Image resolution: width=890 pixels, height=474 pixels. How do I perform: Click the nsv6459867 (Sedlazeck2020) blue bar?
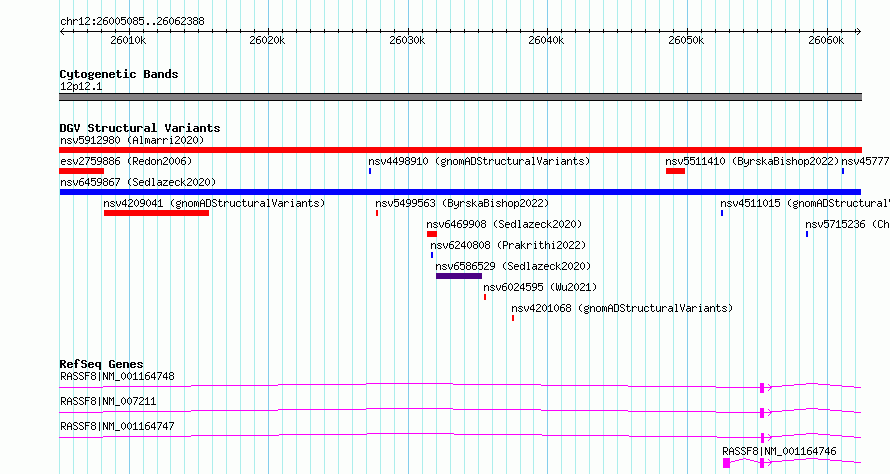[x=460, y=192]
